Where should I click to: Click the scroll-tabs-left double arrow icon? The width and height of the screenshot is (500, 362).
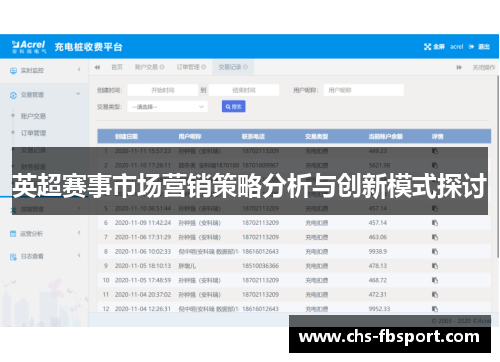tap(97, 67)
